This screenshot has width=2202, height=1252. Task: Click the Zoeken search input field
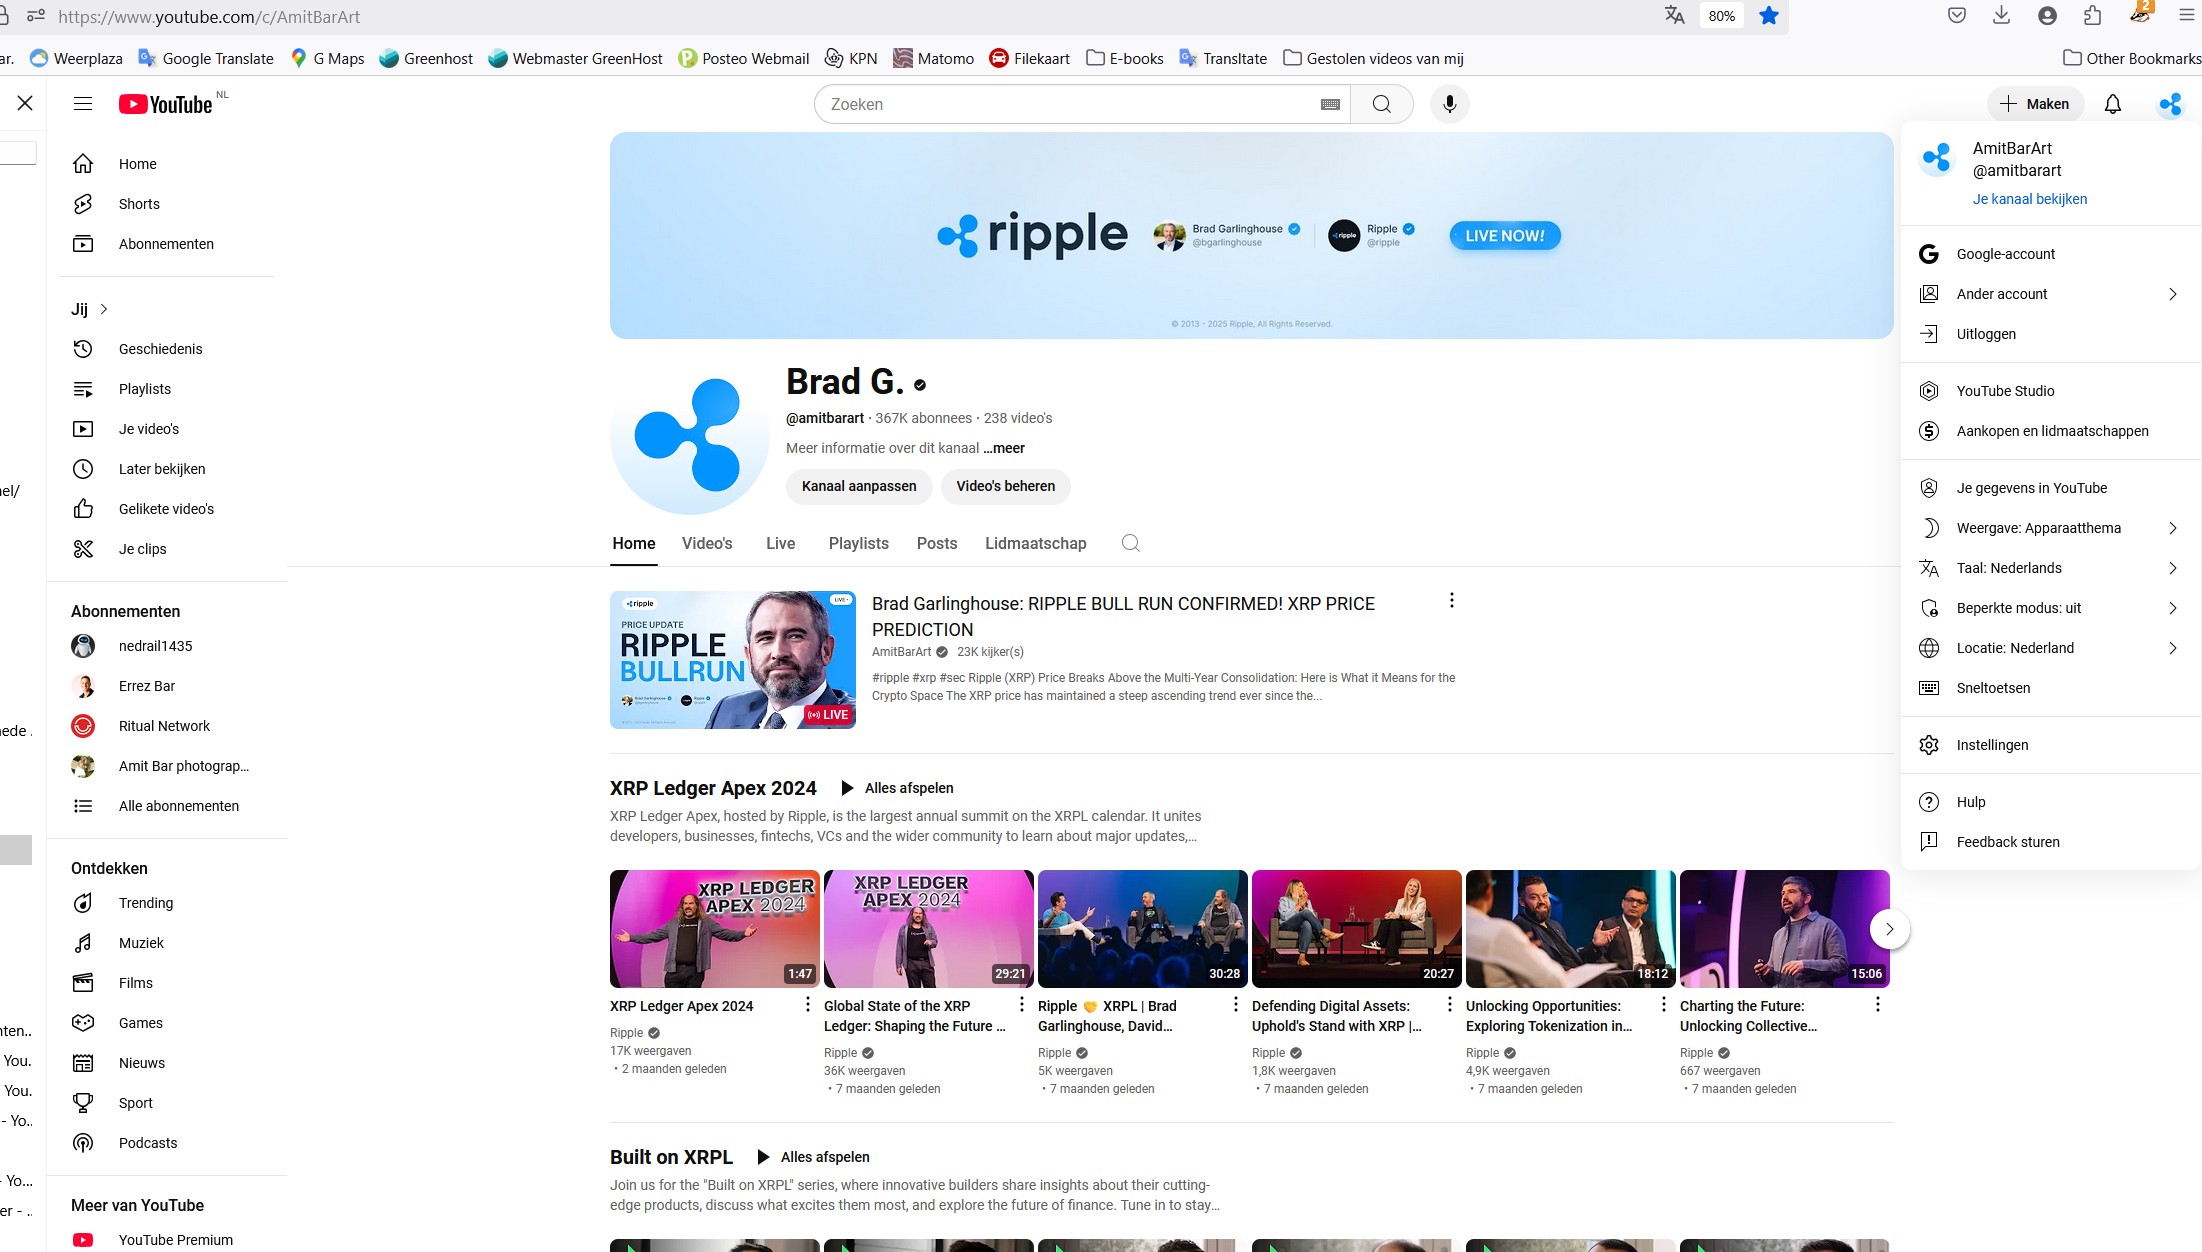1065,104
